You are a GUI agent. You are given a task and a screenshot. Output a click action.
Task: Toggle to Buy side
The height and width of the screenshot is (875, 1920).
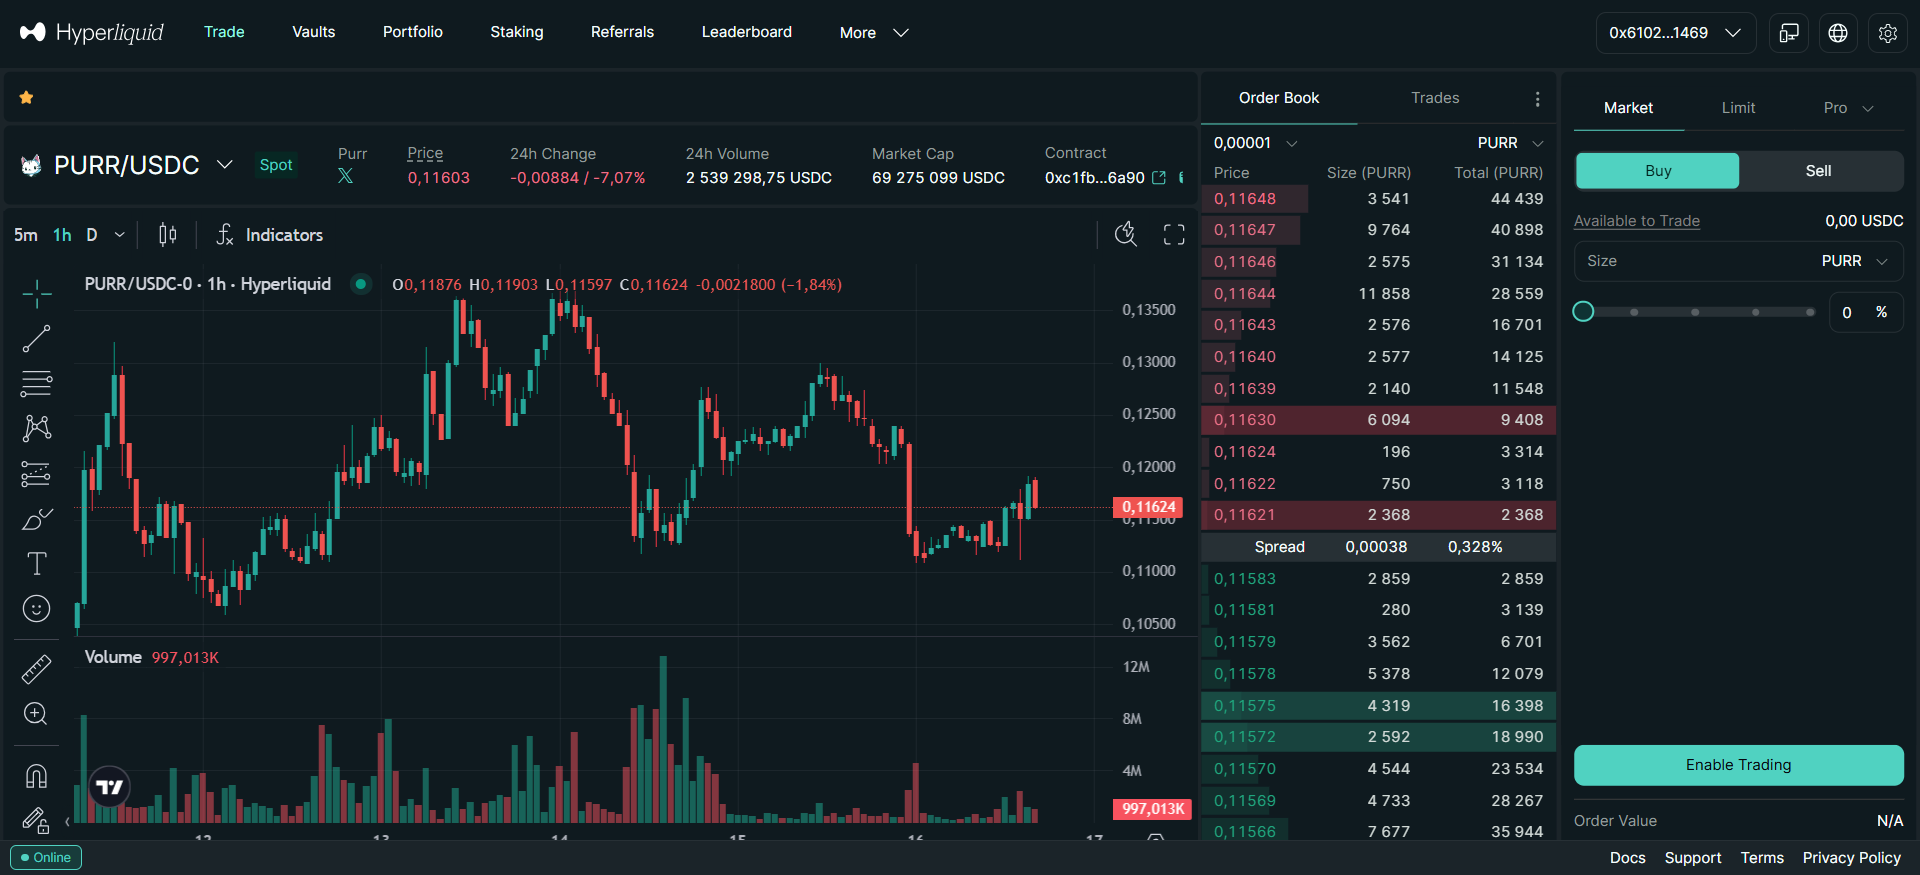1657,171
